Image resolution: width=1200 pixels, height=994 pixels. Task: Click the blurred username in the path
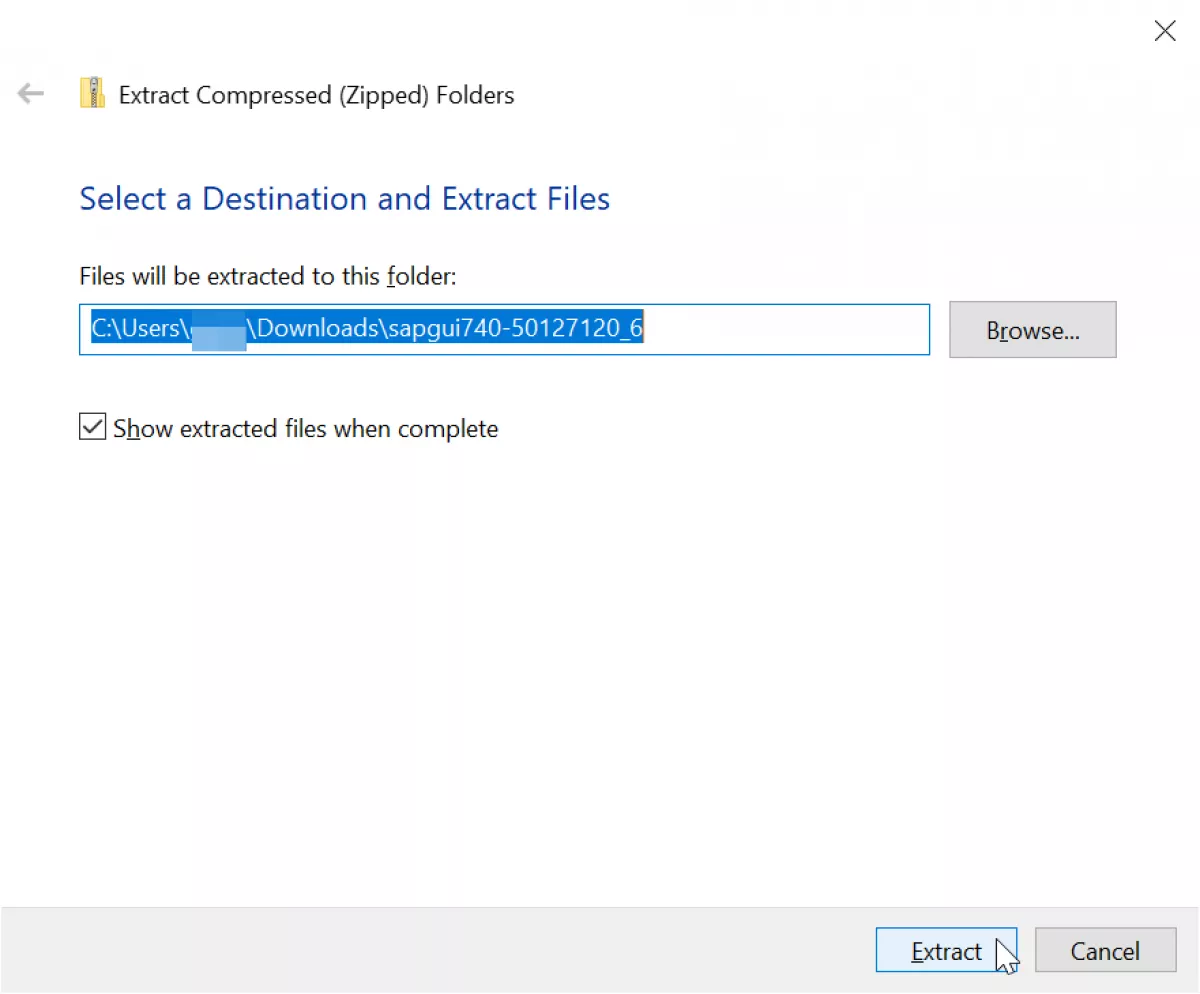[217, 329]
